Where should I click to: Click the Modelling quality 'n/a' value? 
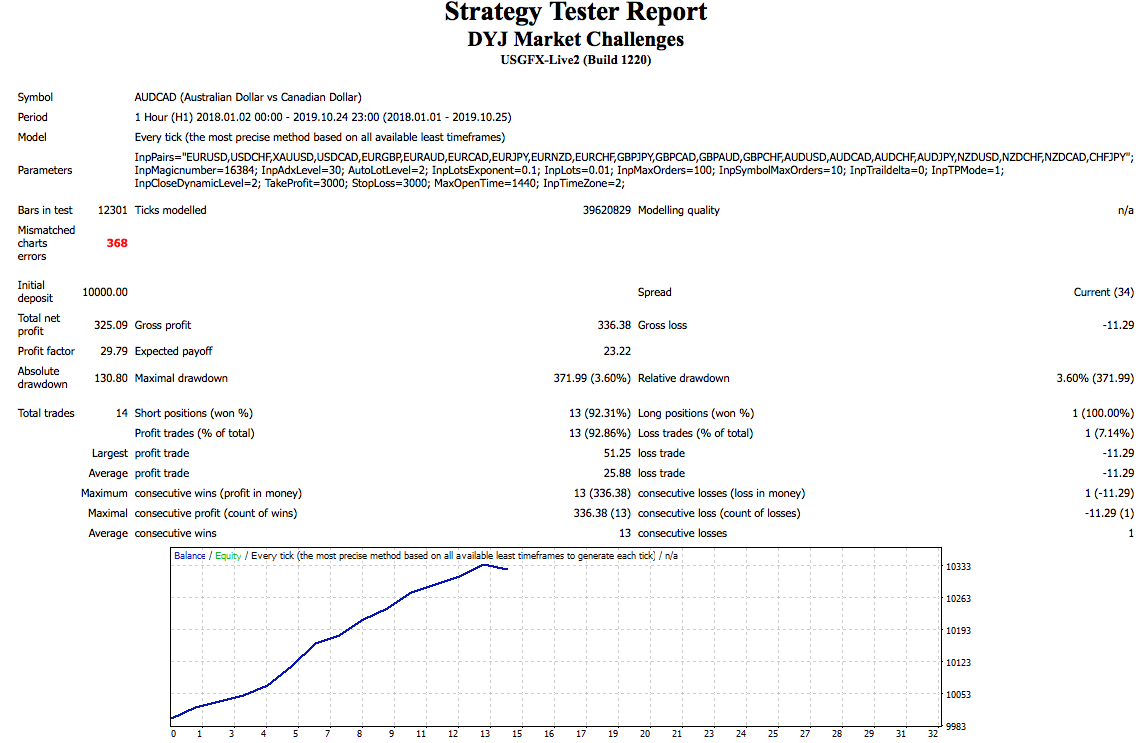coord(1126,210)
